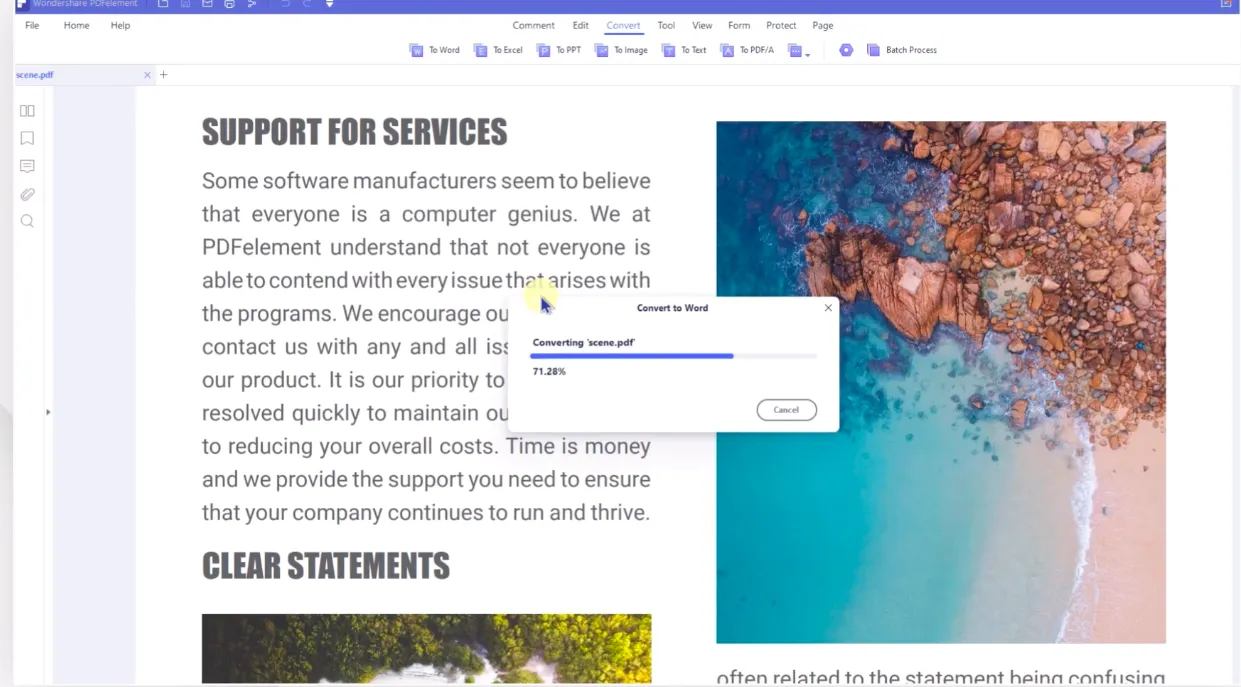
Task: Choose the To Excel conversion
Action: (x=498, y=50)
